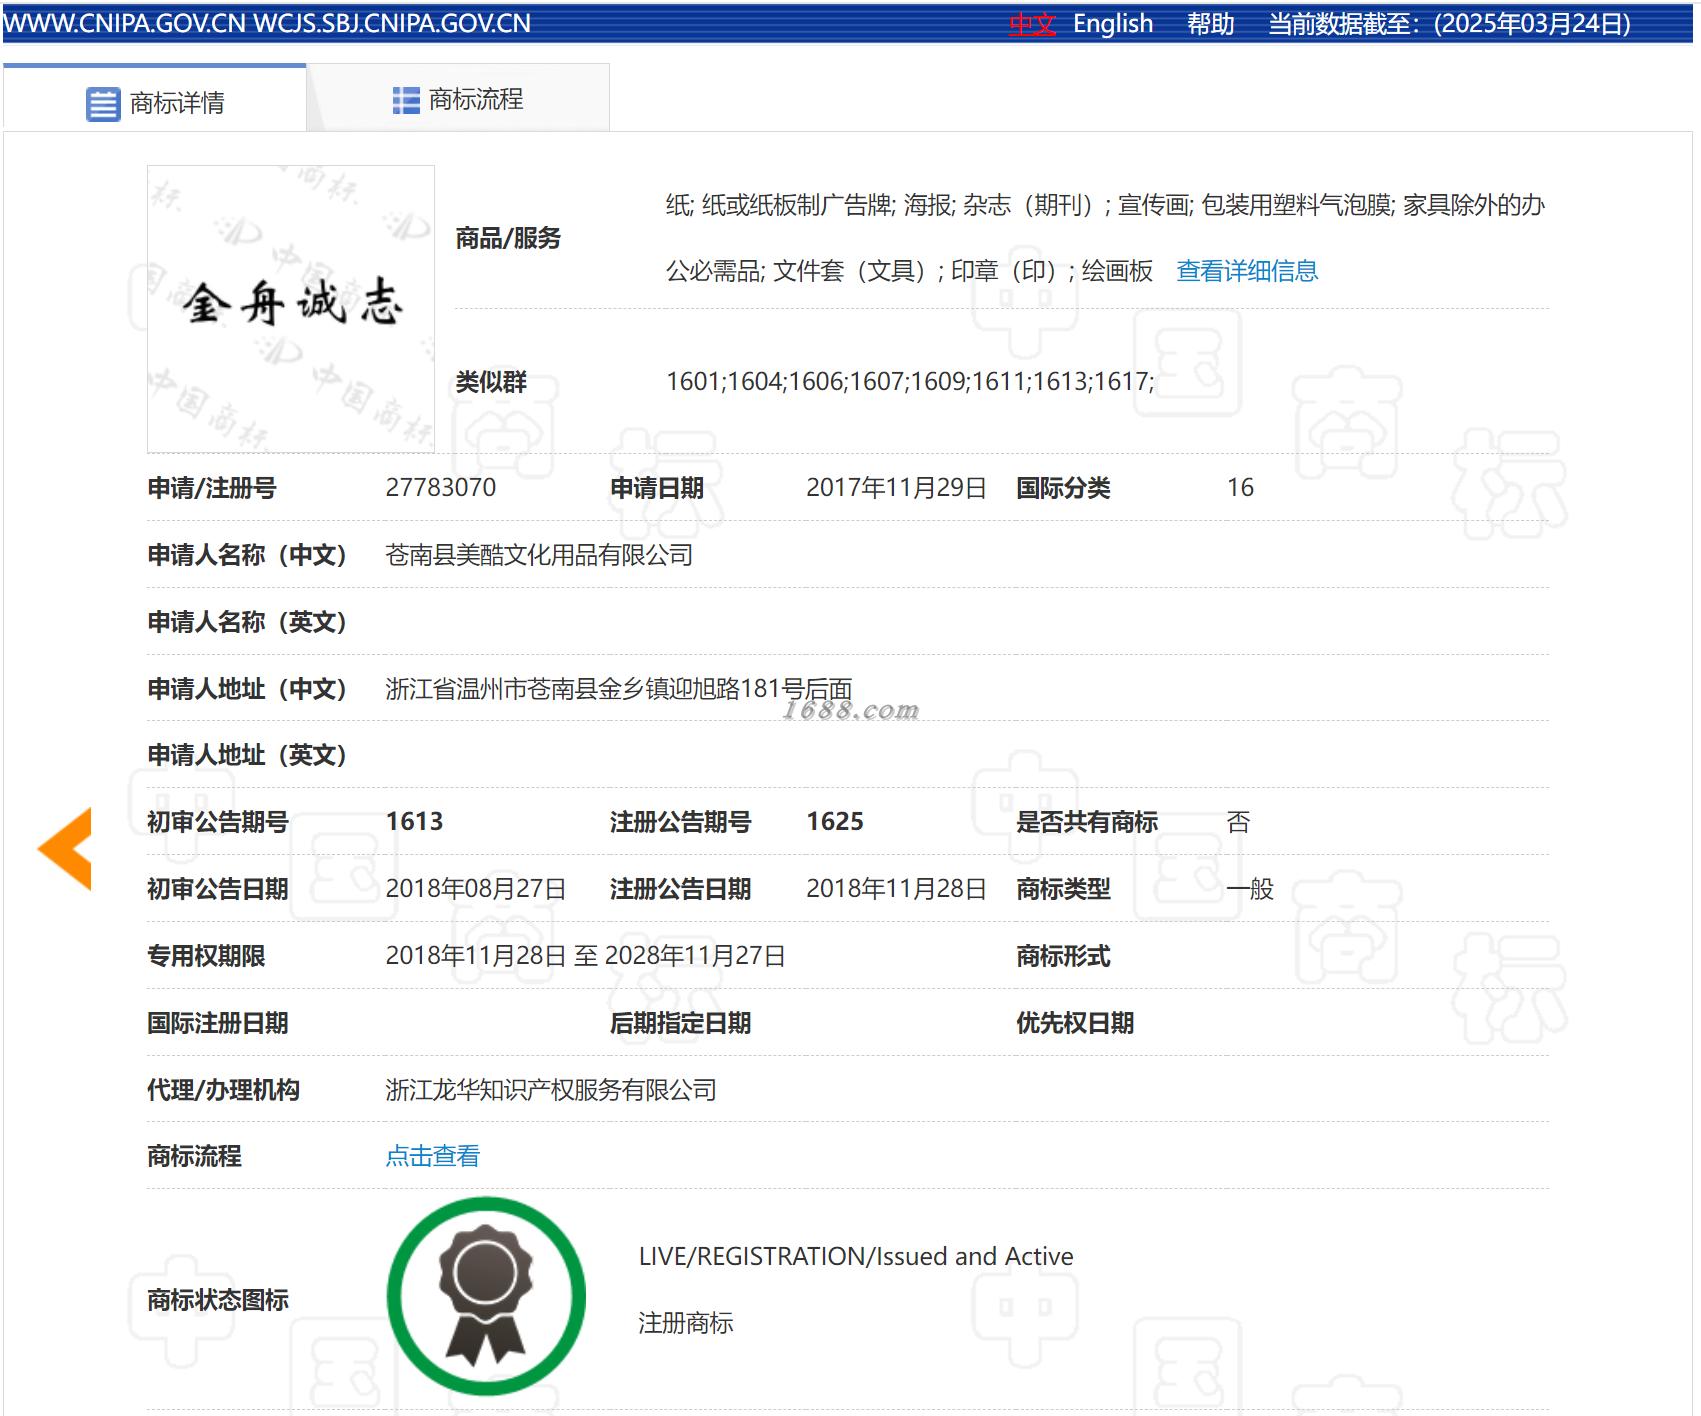Switch to the 商标流程 tab

458,99
